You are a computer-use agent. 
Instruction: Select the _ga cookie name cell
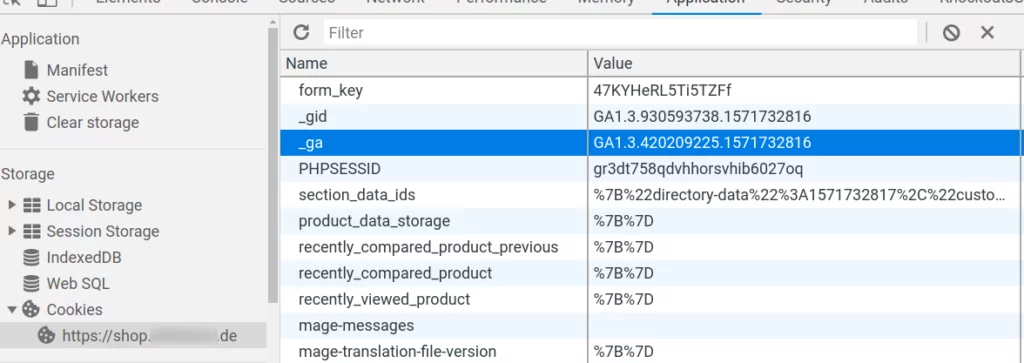point(434,142)
